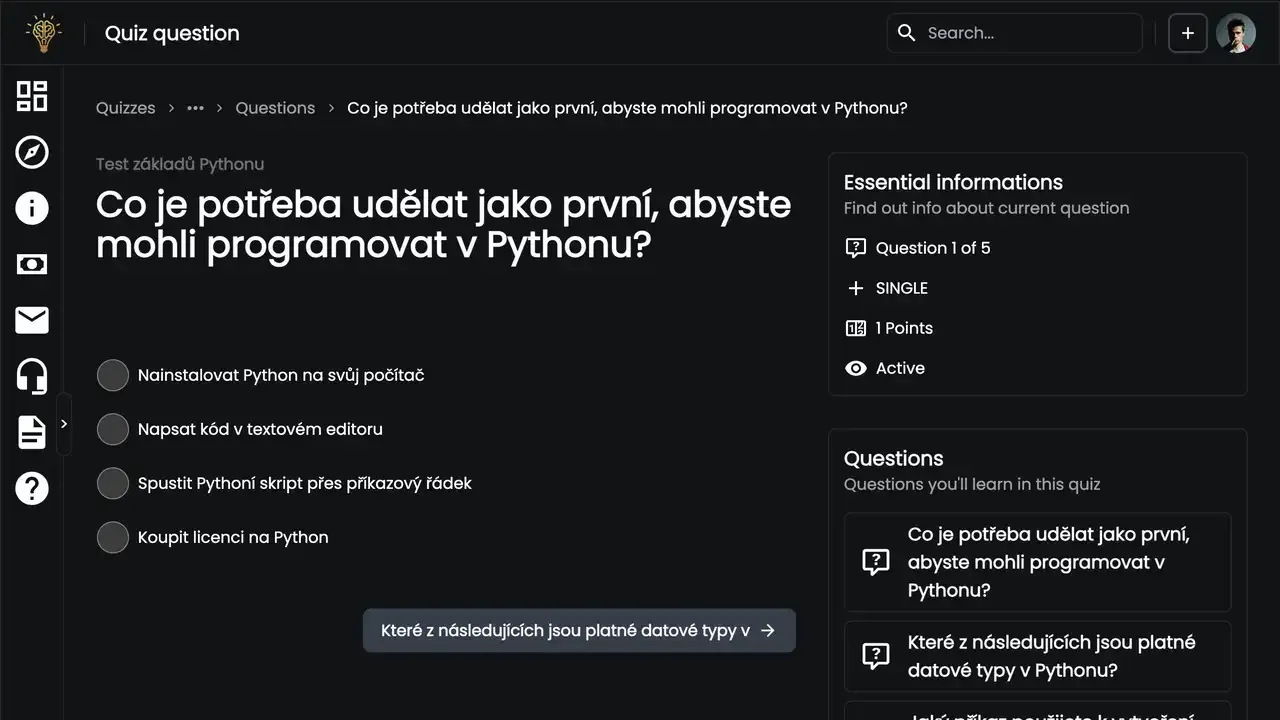Click the eye icon beside Active
Screen dimensions: 1280x720
pos(855,368)
